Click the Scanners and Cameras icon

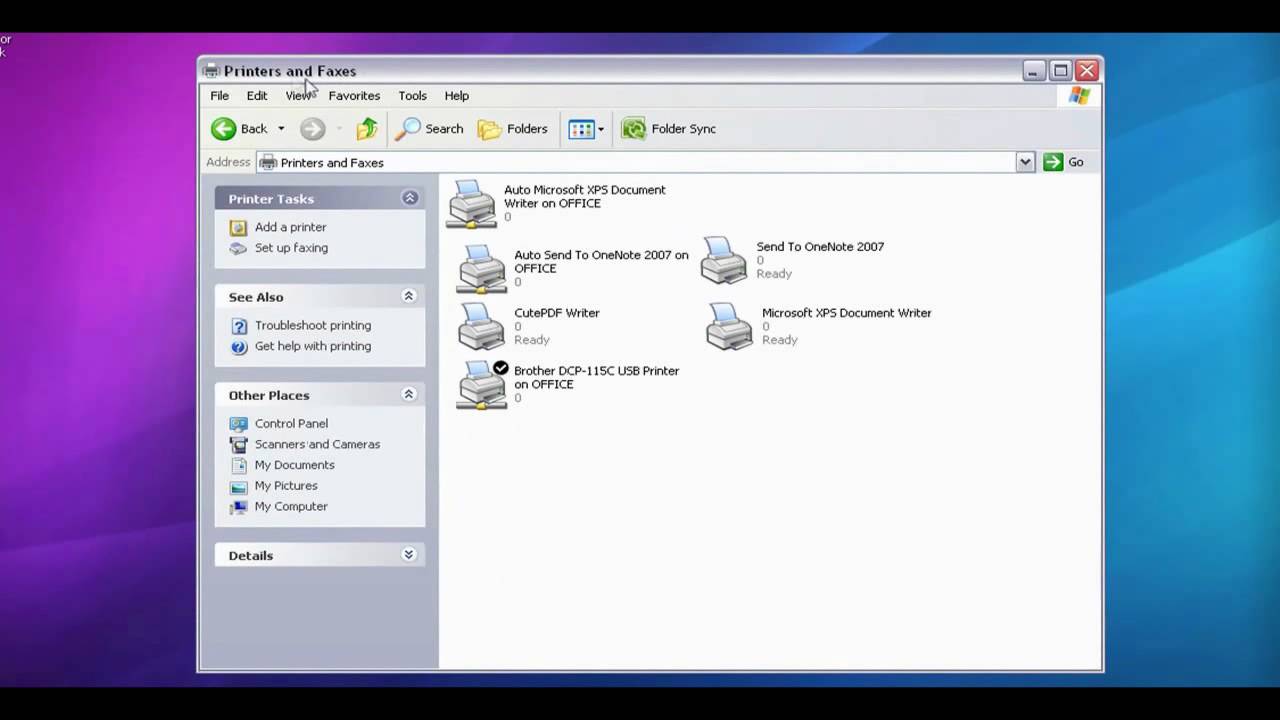238,445
